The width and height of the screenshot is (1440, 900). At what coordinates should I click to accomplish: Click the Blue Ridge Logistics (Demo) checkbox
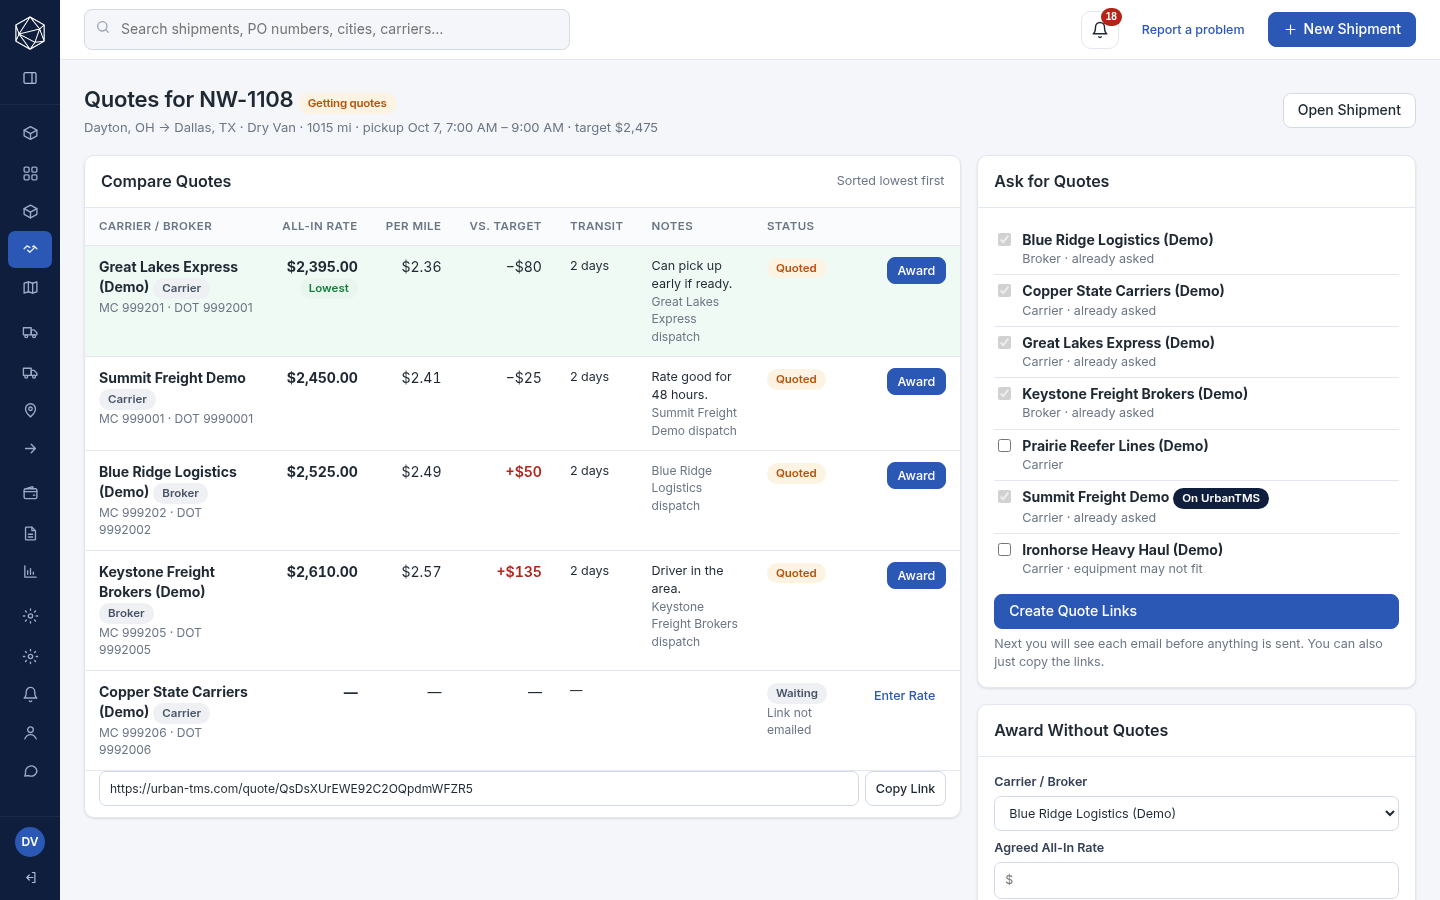click(1004, 240)
